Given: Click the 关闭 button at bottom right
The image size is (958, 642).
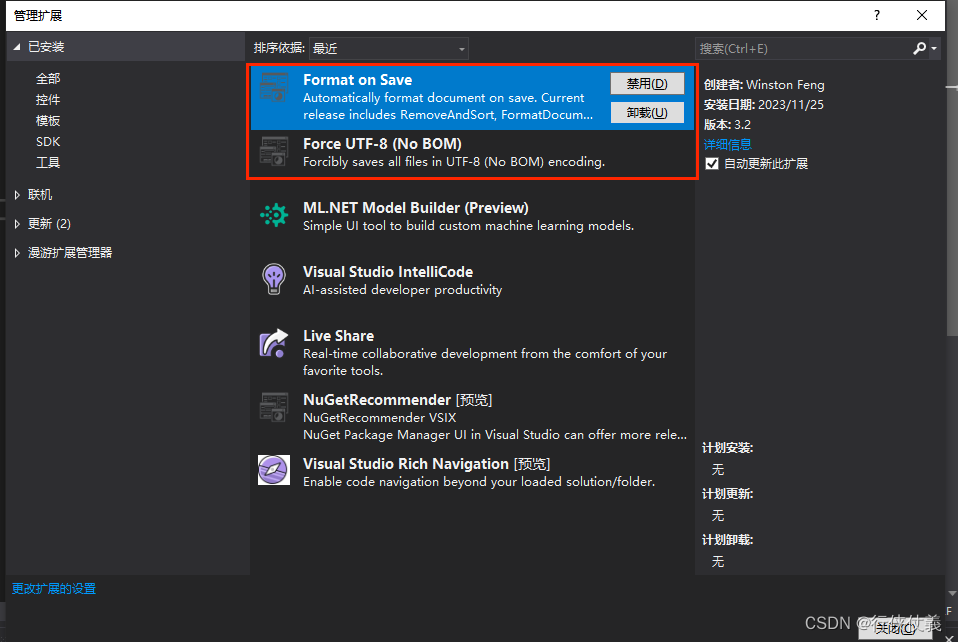Looking at the screenshot, I should click(894, 628).
